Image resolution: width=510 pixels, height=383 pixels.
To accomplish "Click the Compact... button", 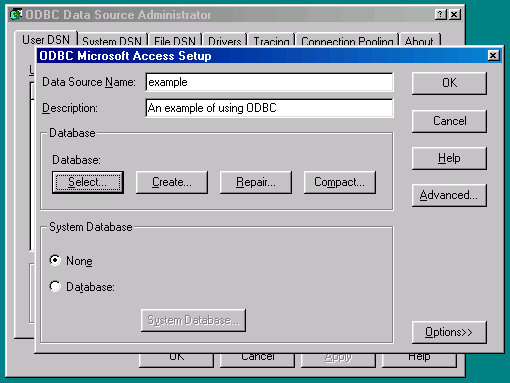I will pos(340,182).
